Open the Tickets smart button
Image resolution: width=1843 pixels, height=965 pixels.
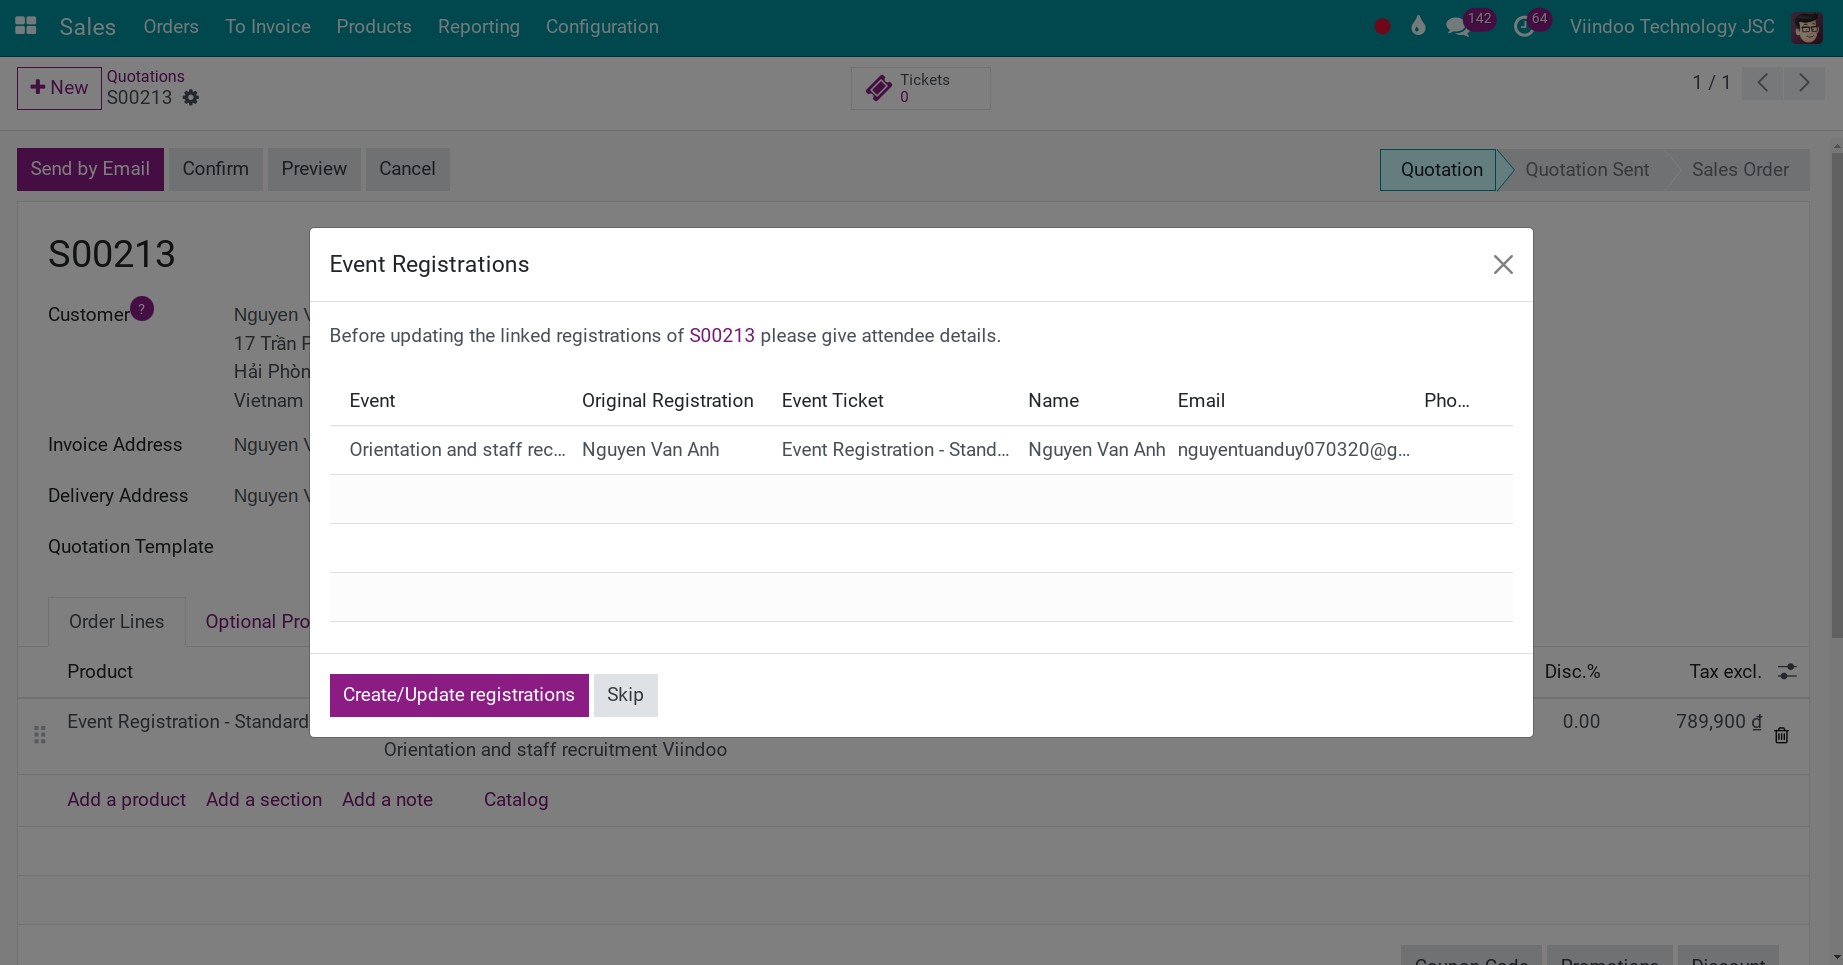click(920, 88)
